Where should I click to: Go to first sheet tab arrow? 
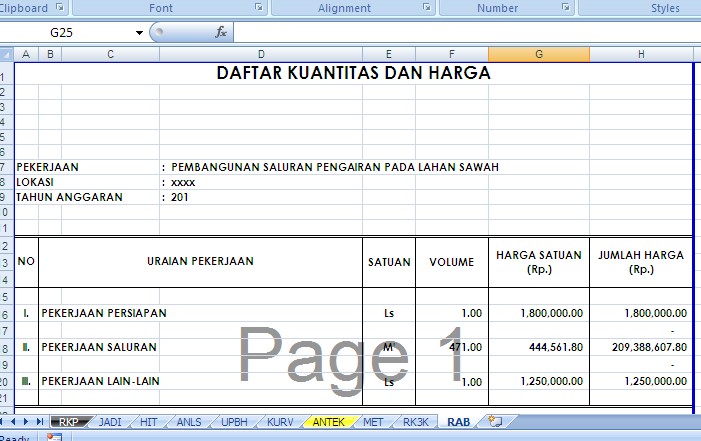tap(1, 421)
